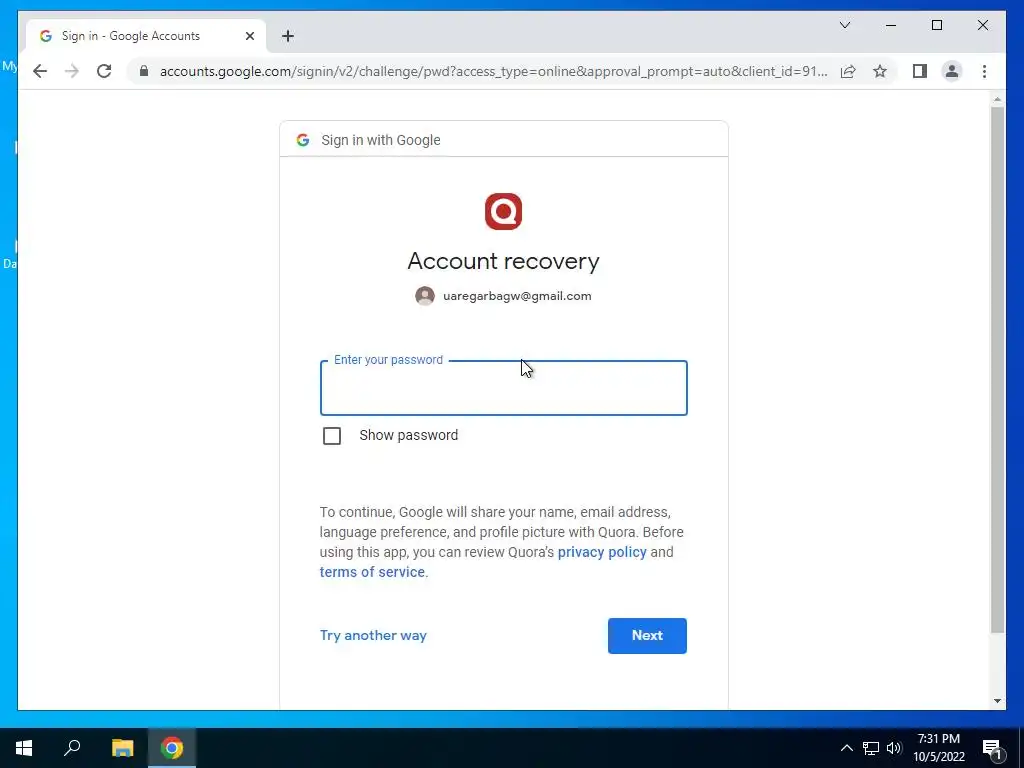This screenshot has width=1024, height=768.
Task: Select the Sign in - Google Accounts tab
Action: click(146, 36)
